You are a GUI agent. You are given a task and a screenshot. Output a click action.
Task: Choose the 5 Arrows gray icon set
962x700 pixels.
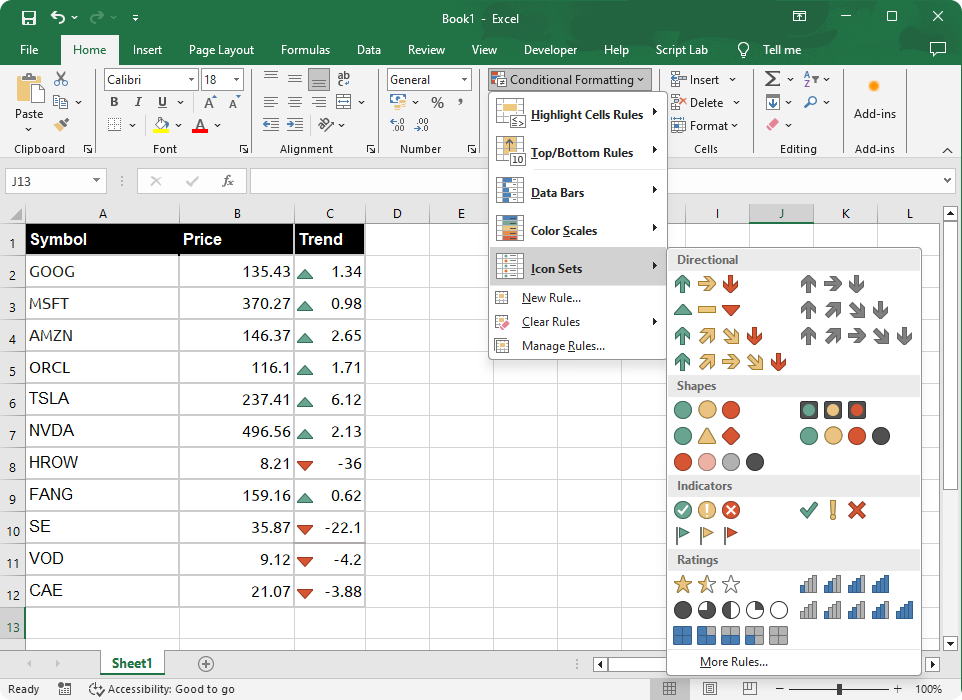coord(856,336)
